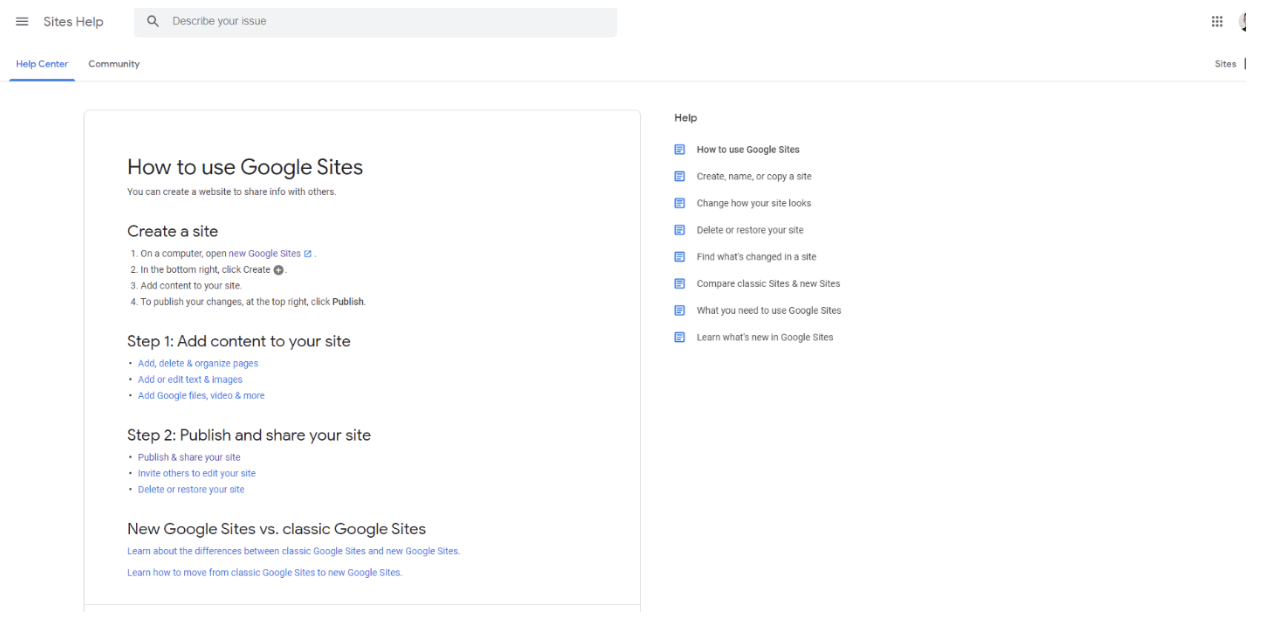Image resolution: width=1278 pixels, height=626 pixels.
Task: Click the bold Publish word in step 4
Action: click(348, 302)
